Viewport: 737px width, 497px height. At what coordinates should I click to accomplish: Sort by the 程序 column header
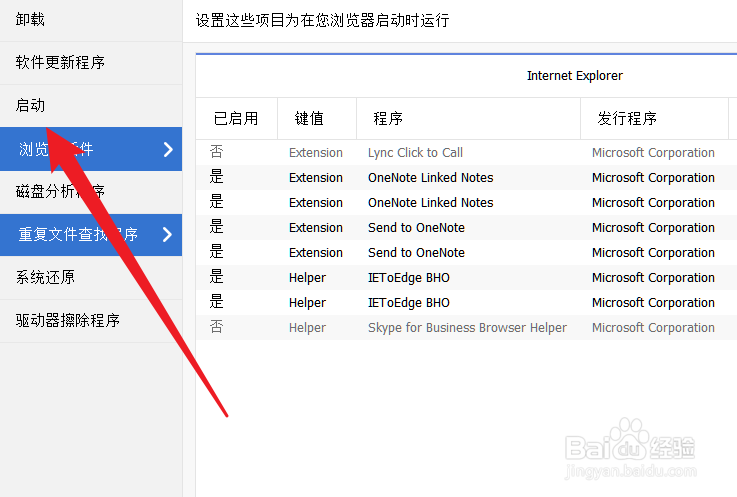[x=469, y=118]
